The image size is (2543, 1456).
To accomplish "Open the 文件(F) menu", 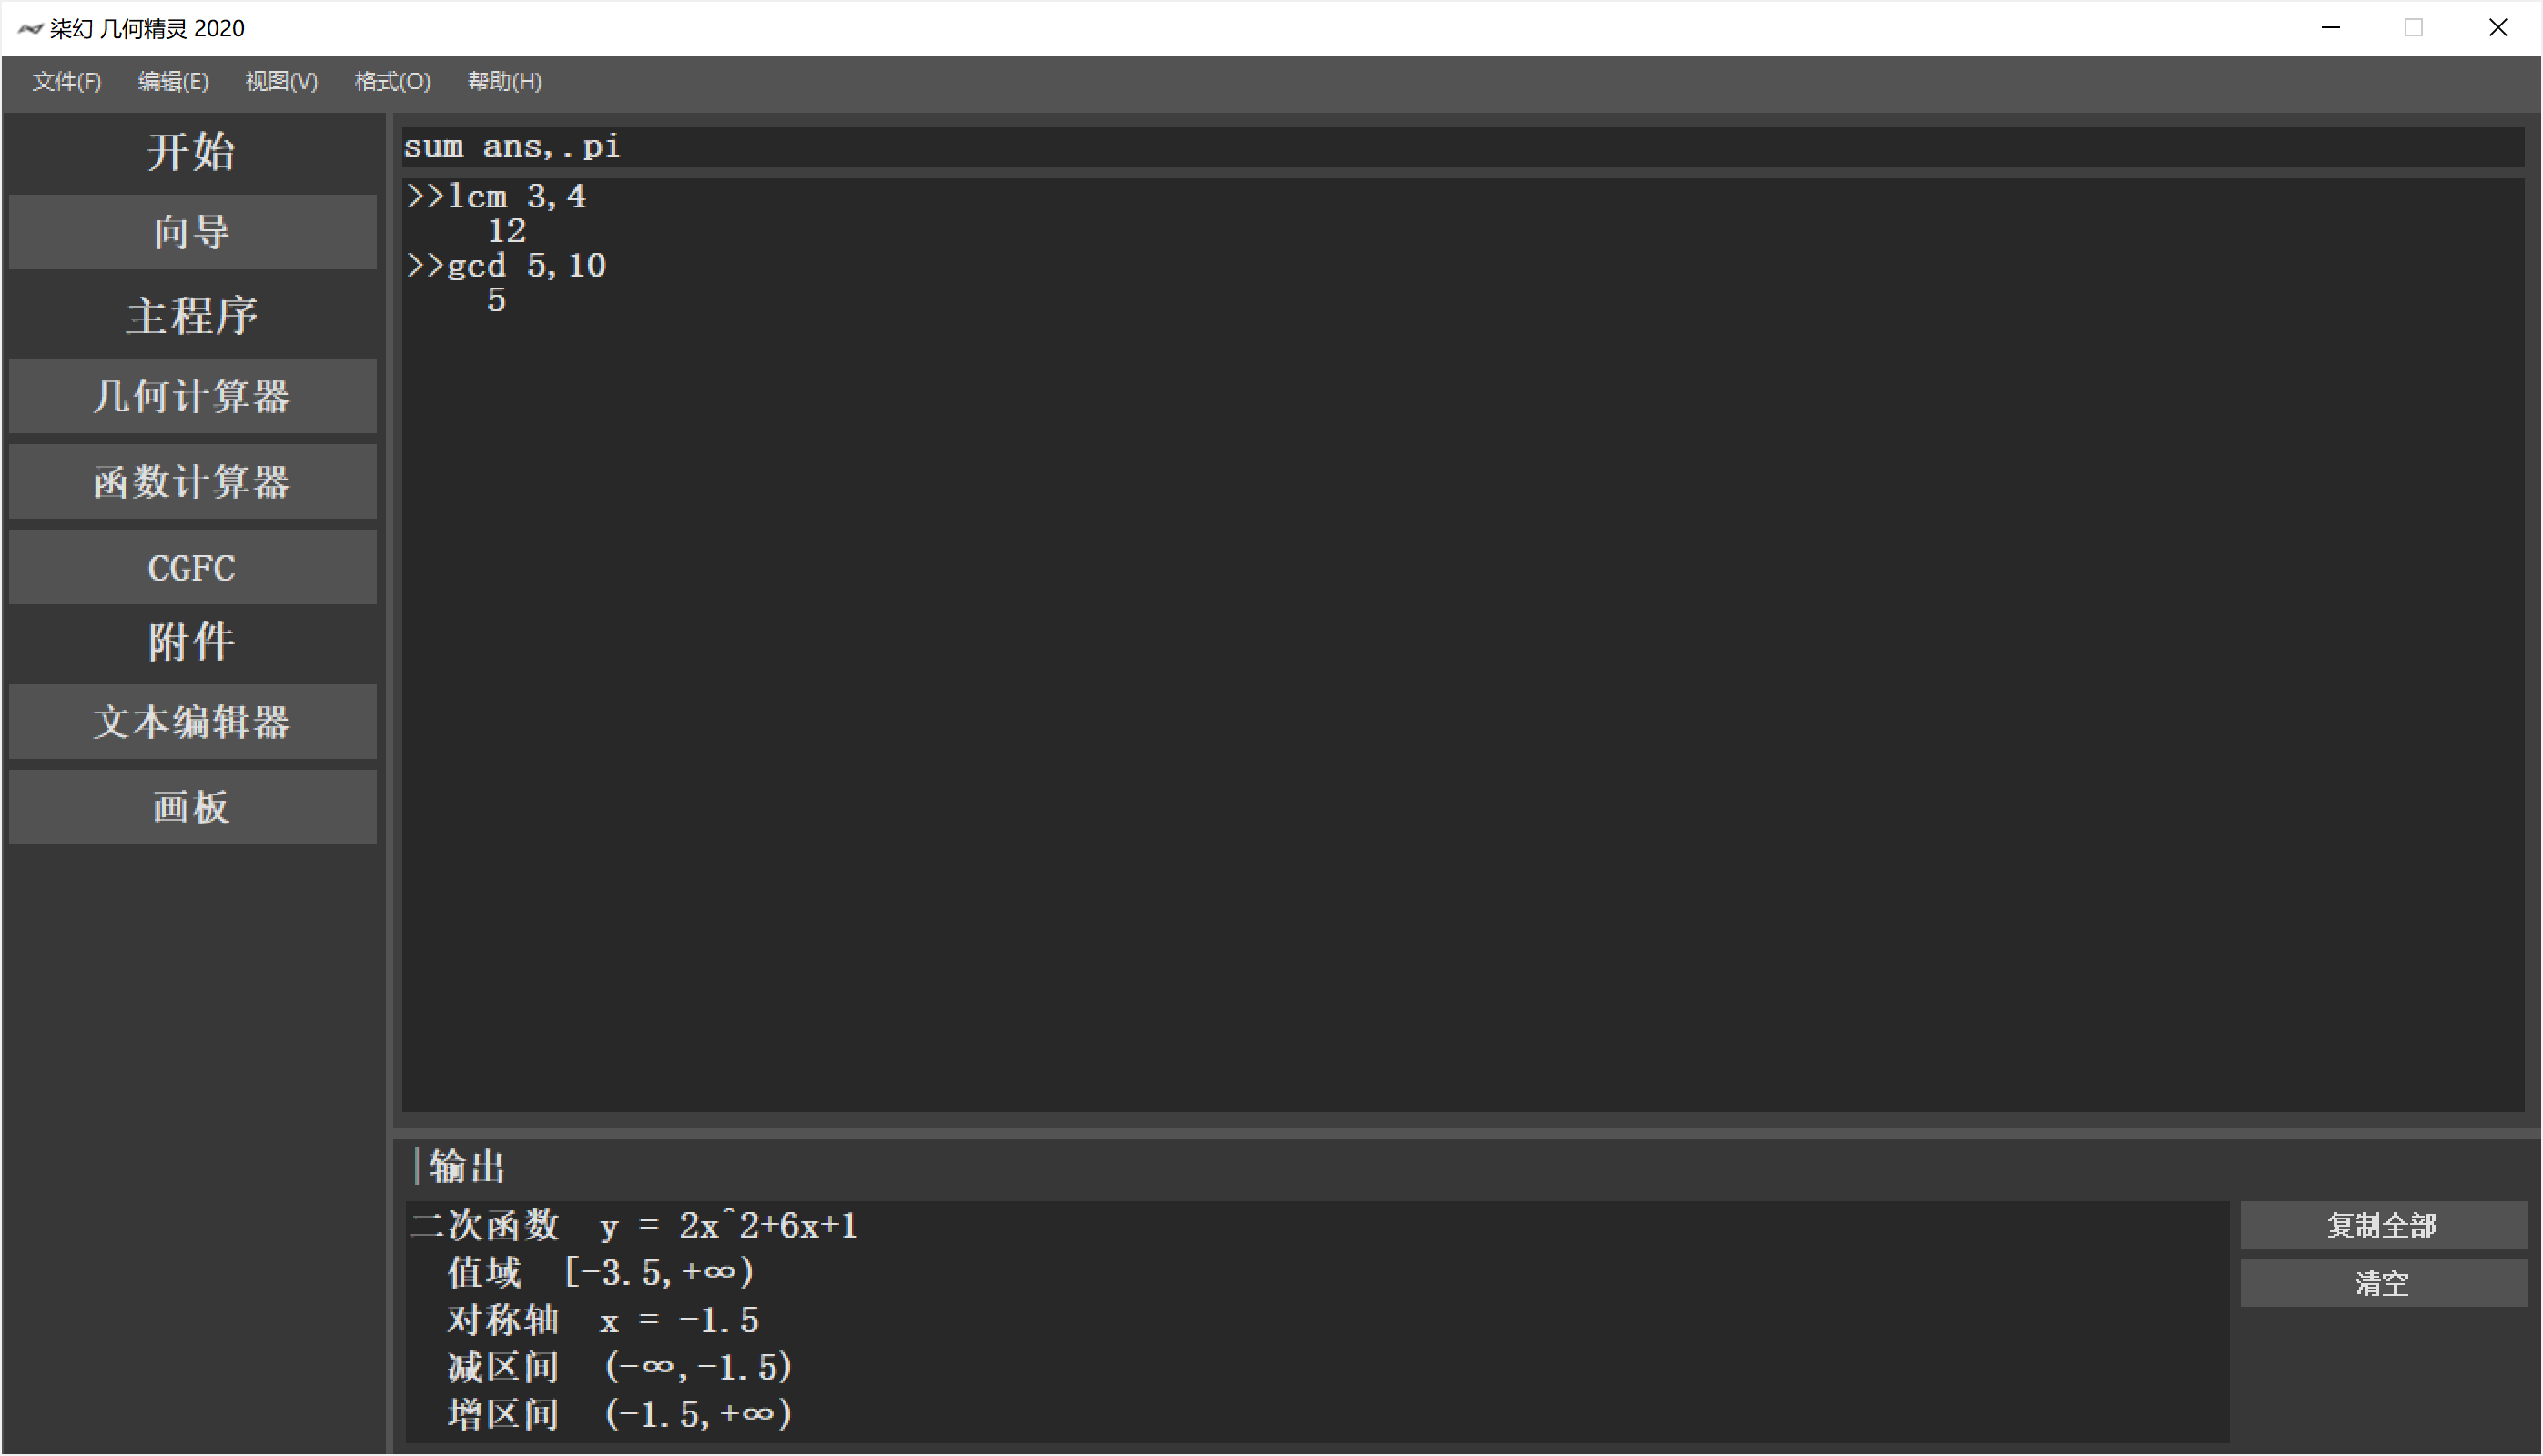I will [x=66, y=82].
